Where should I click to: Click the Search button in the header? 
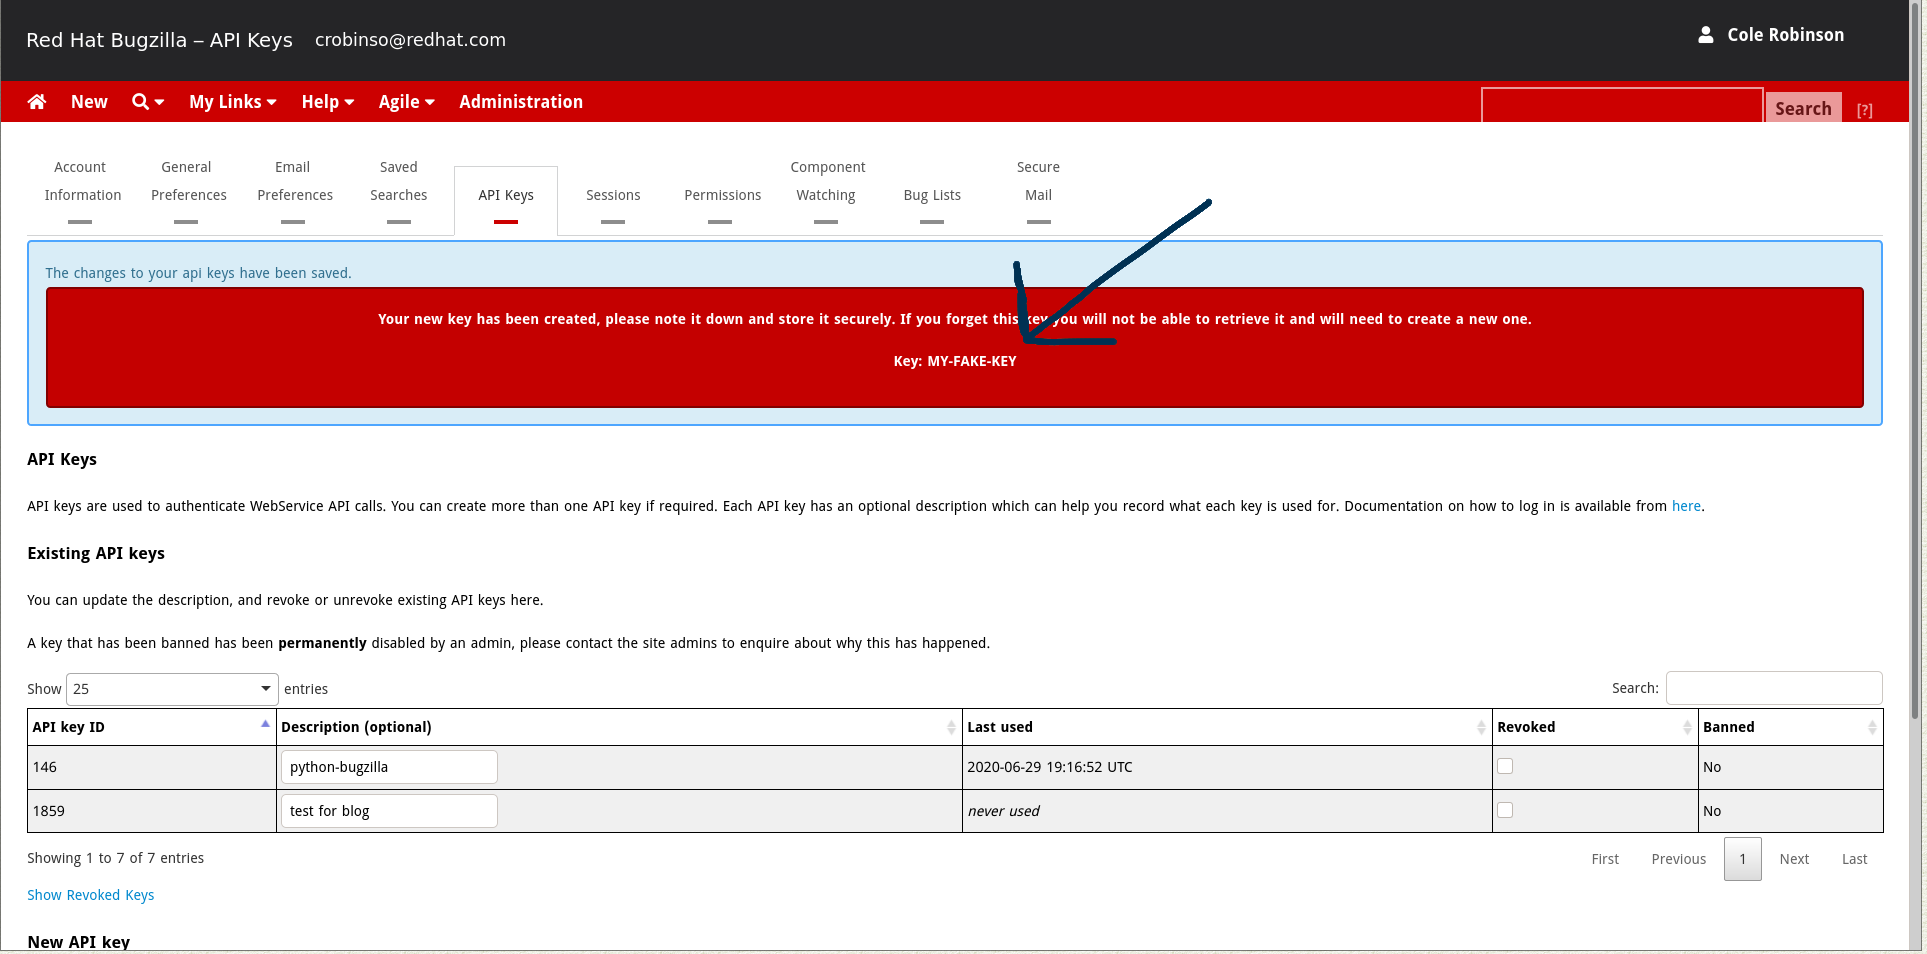click(x=1803, y=108)
